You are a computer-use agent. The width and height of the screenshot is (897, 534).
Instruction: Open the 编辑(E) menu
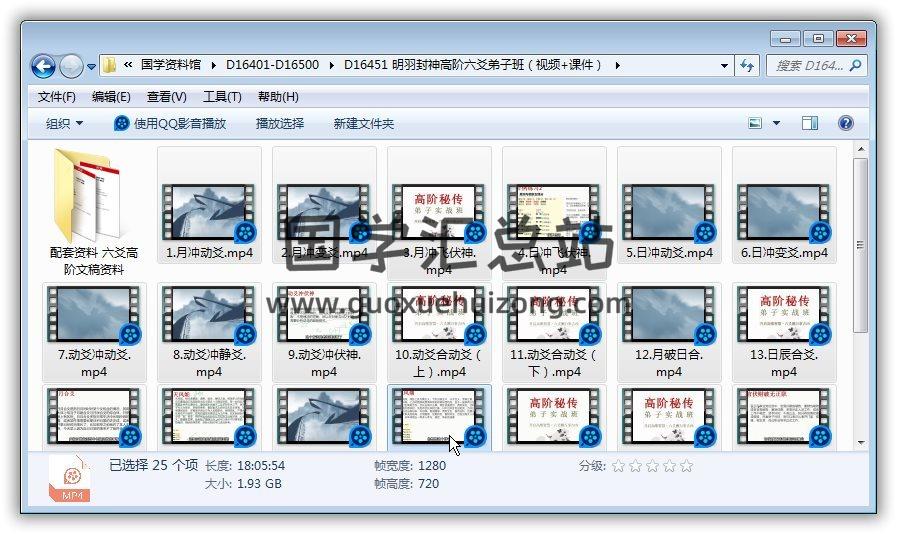click(111, 97)
